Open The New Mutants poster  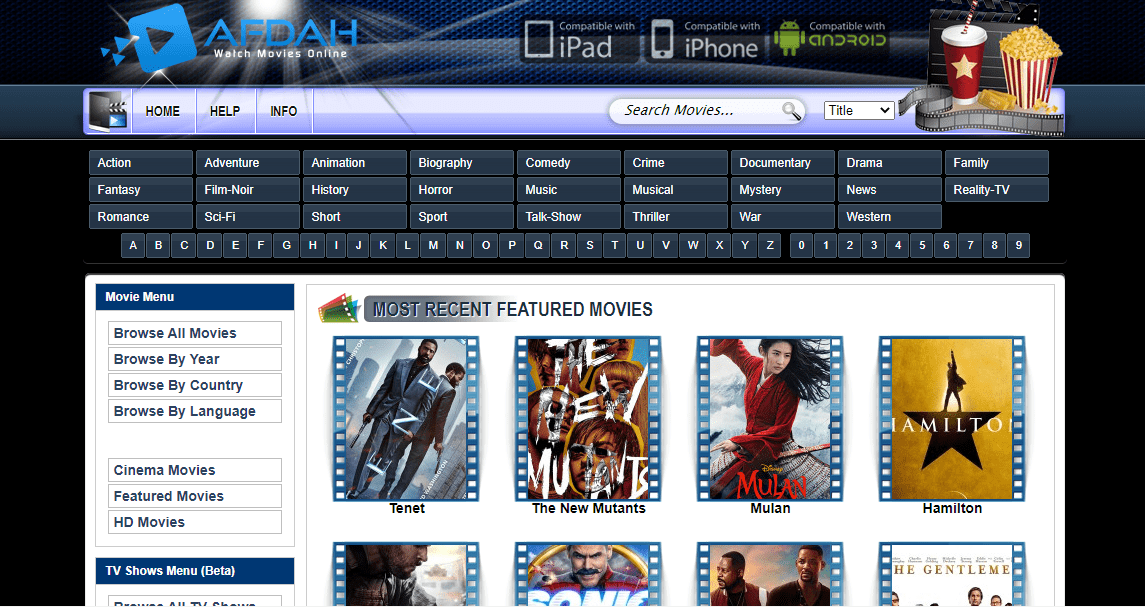pos(588,419)
